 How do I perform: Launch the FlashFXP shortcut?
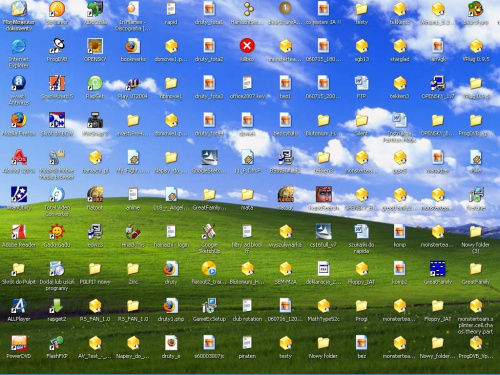[57, 342]
